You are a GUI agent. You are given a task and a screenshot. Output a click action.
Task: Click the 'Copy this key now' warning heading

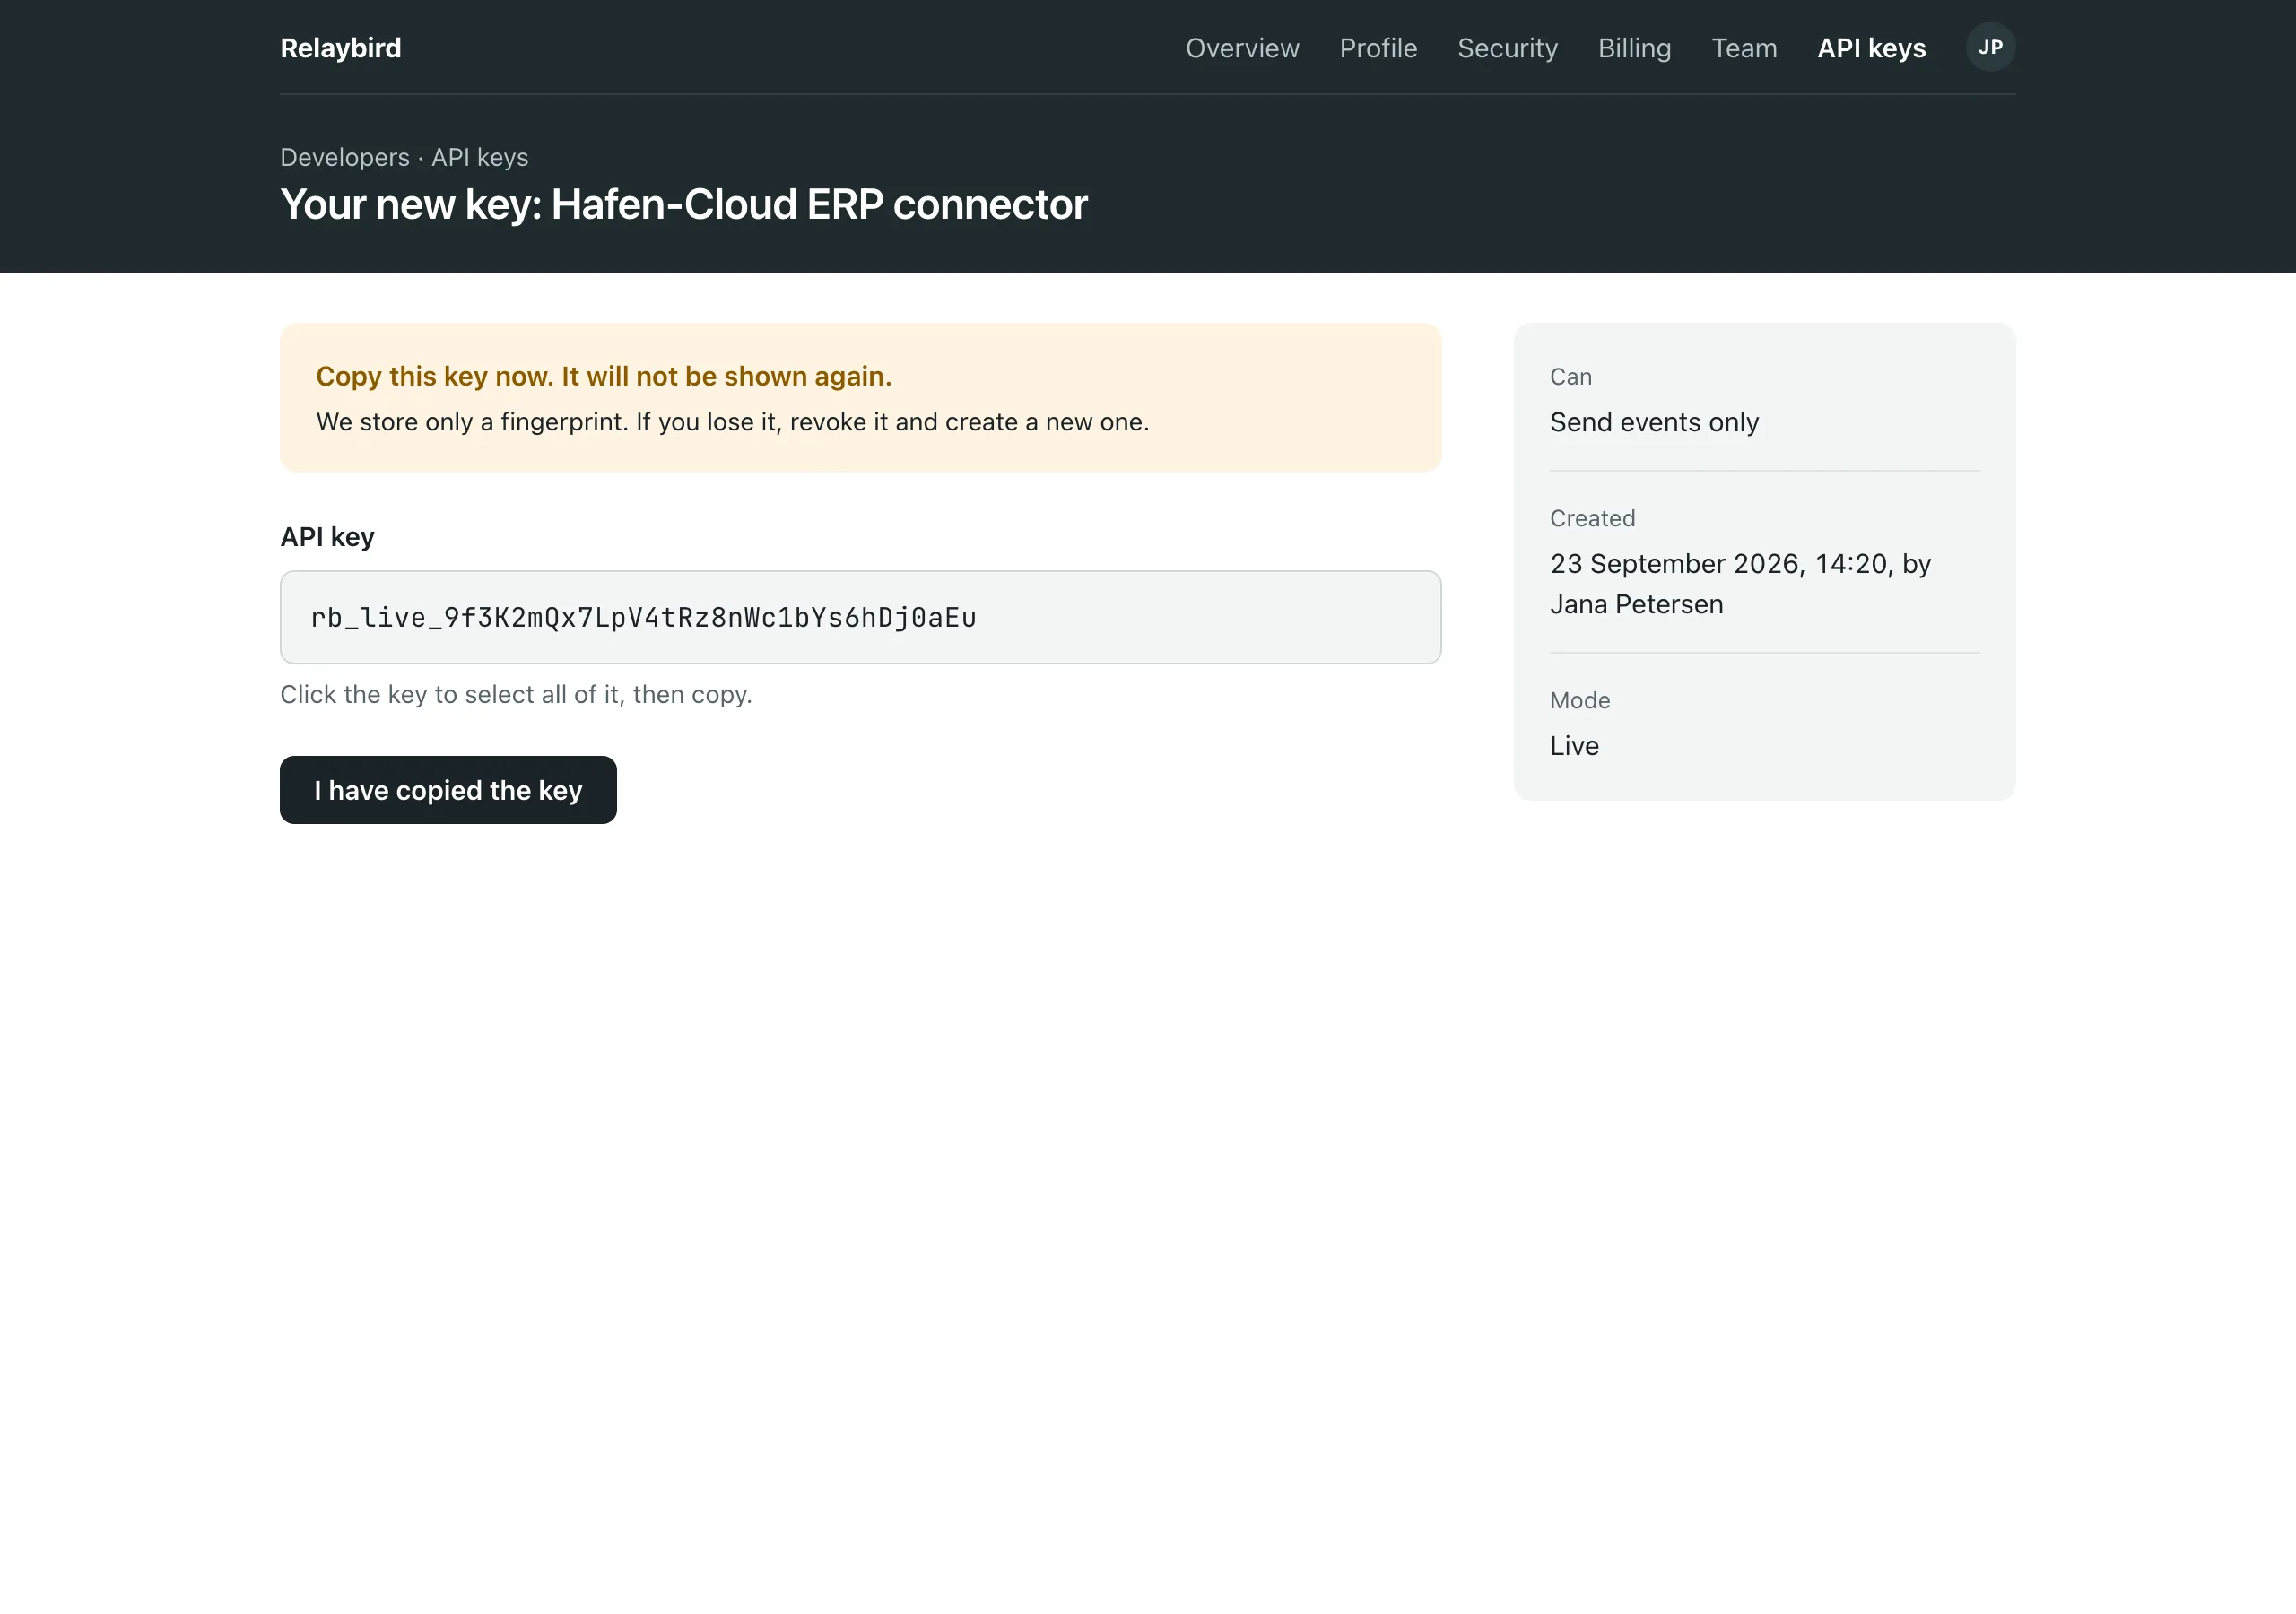[x=603, y=376]
